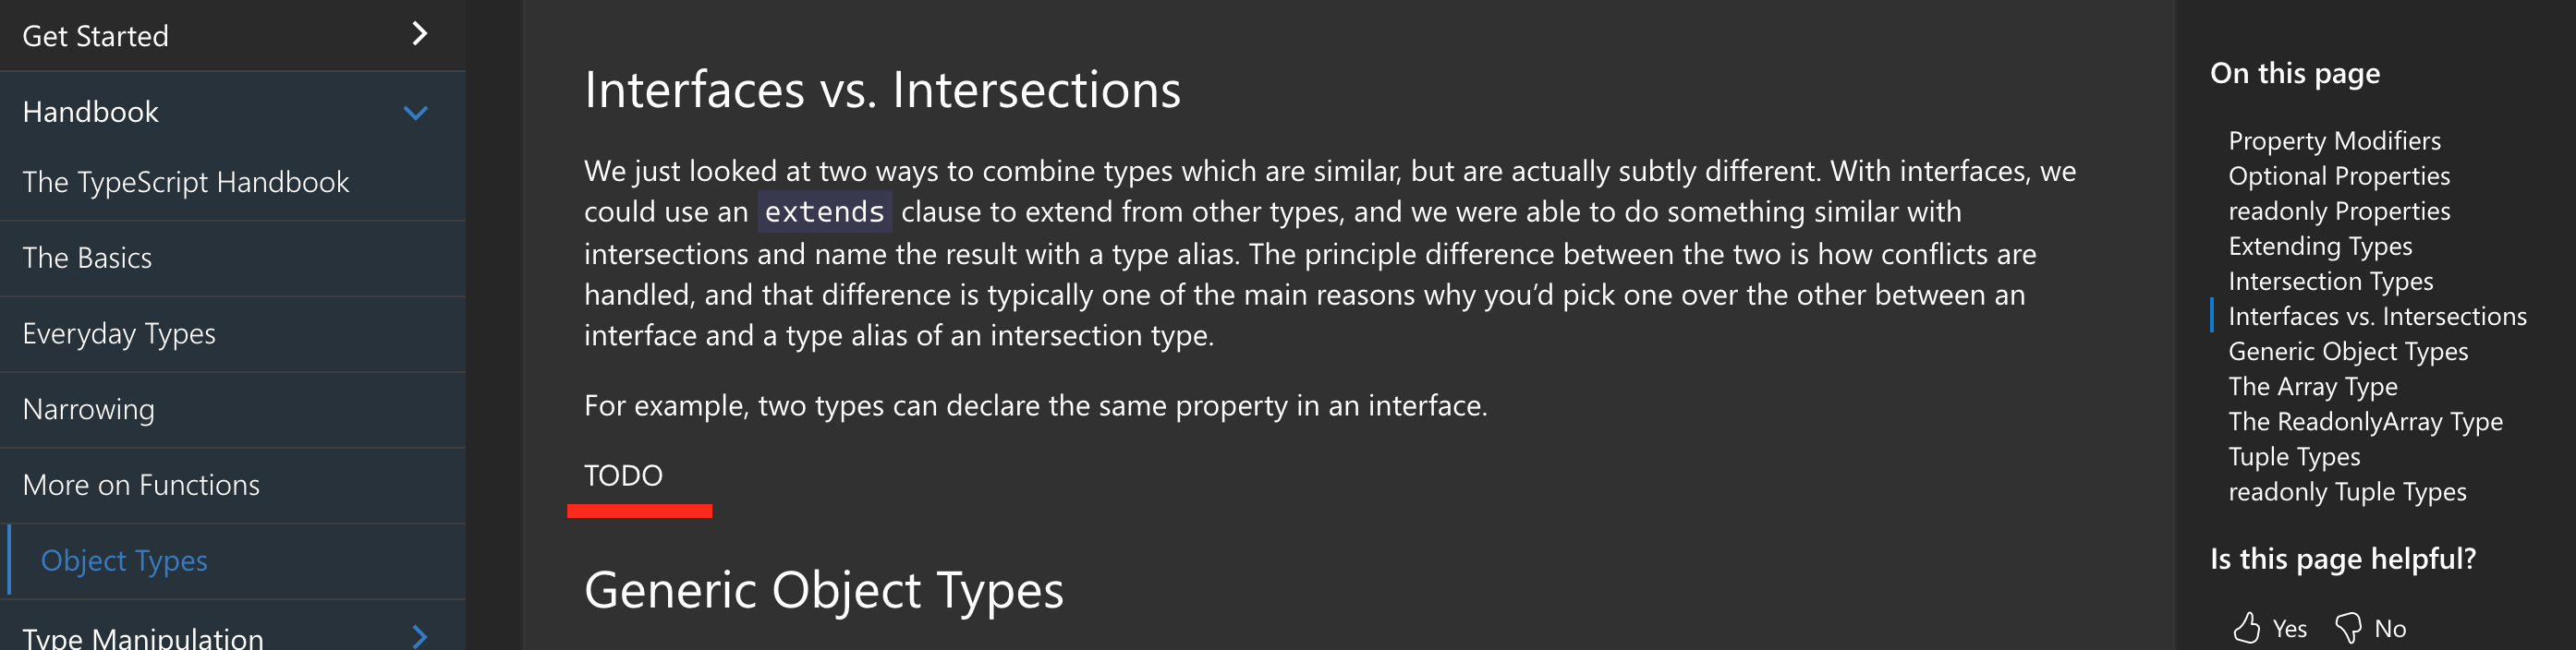
Task: Open The TypeScript Handbook page
Action: [185, 181]
